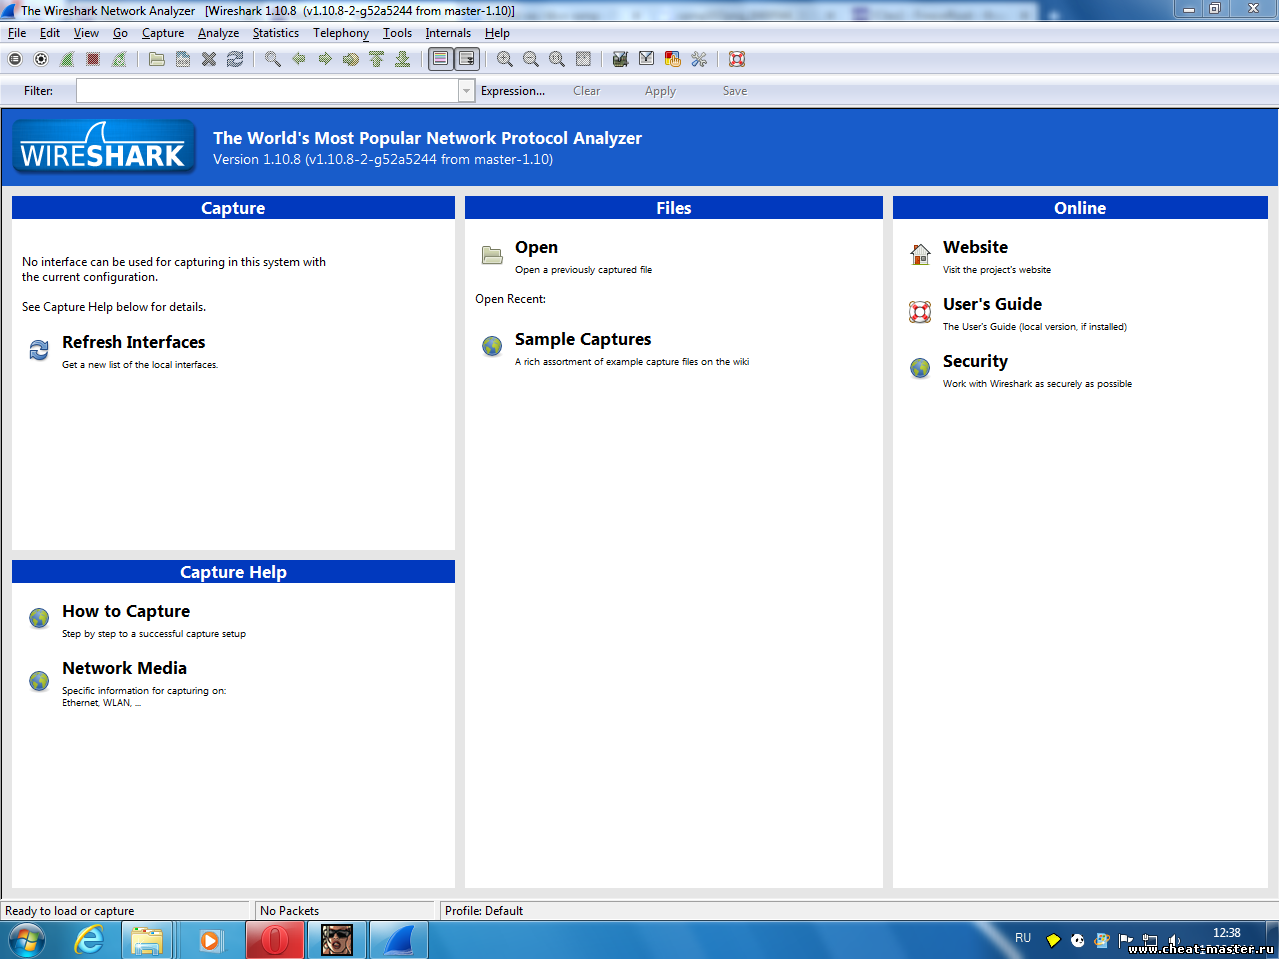Open the Telephony menu
Screen dimensions: 1279x959
[x=340, y=33]
